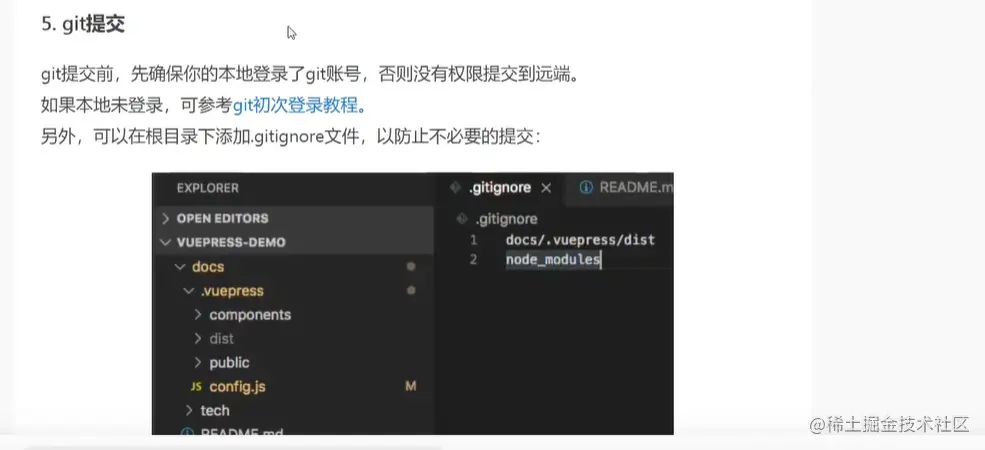Close the .gitignore editor tab

pos(546,188)
